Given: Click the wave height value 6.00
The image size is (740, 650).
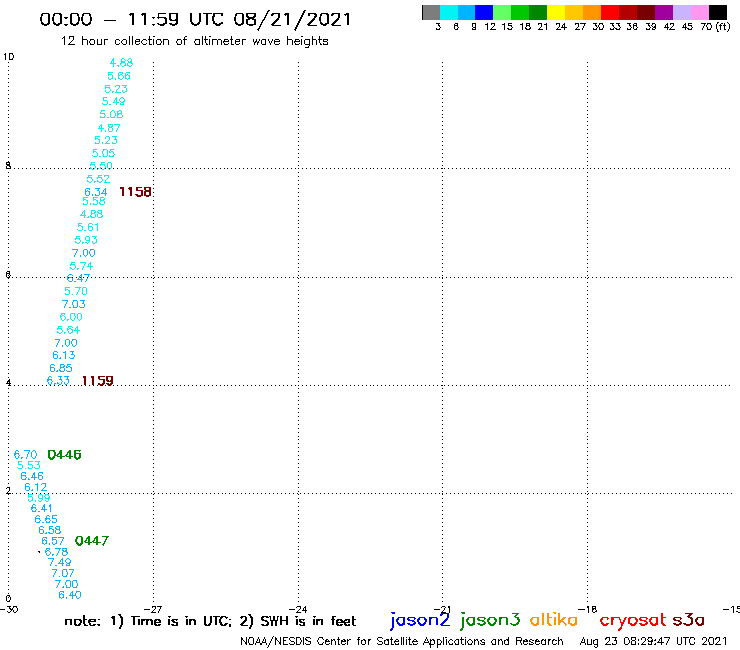Looking at the screenshot, I should coord(71,317).
